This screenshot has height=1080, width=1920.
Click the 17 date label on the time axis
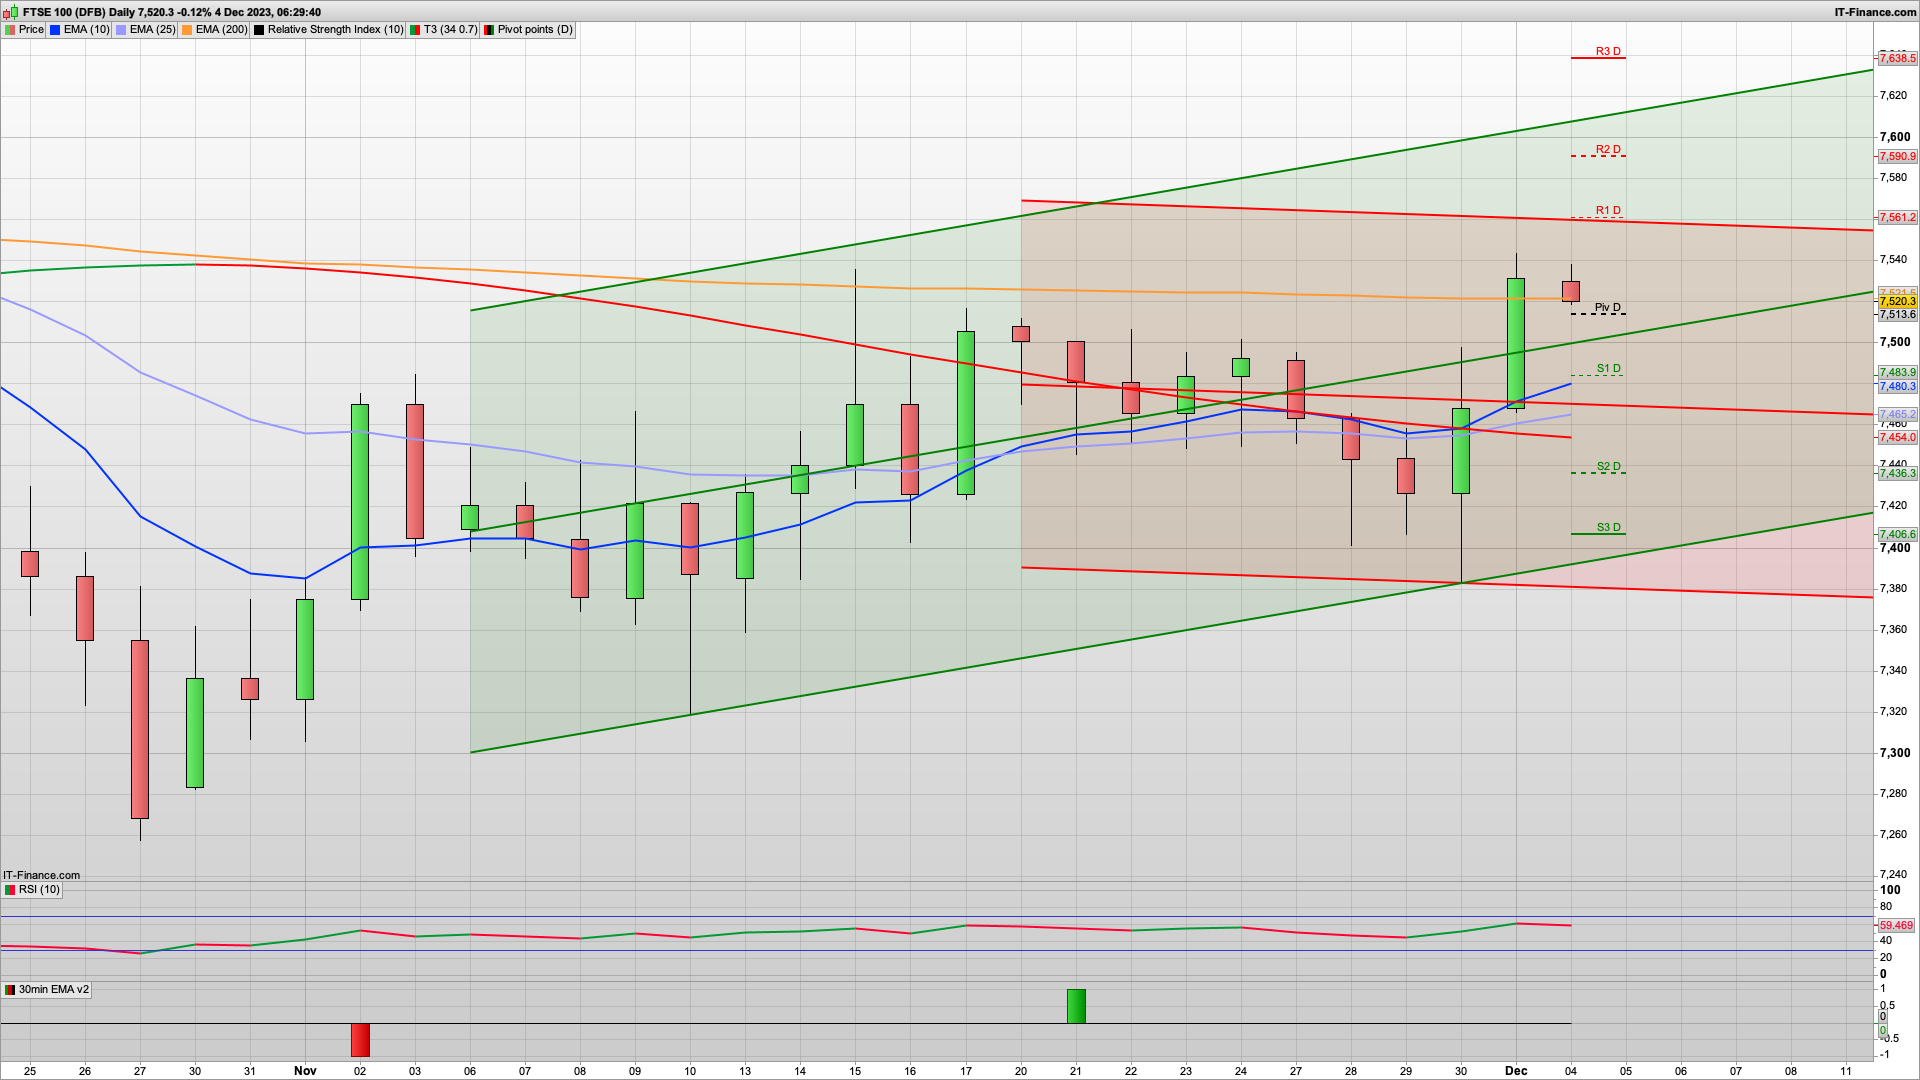pos(966,1070)
